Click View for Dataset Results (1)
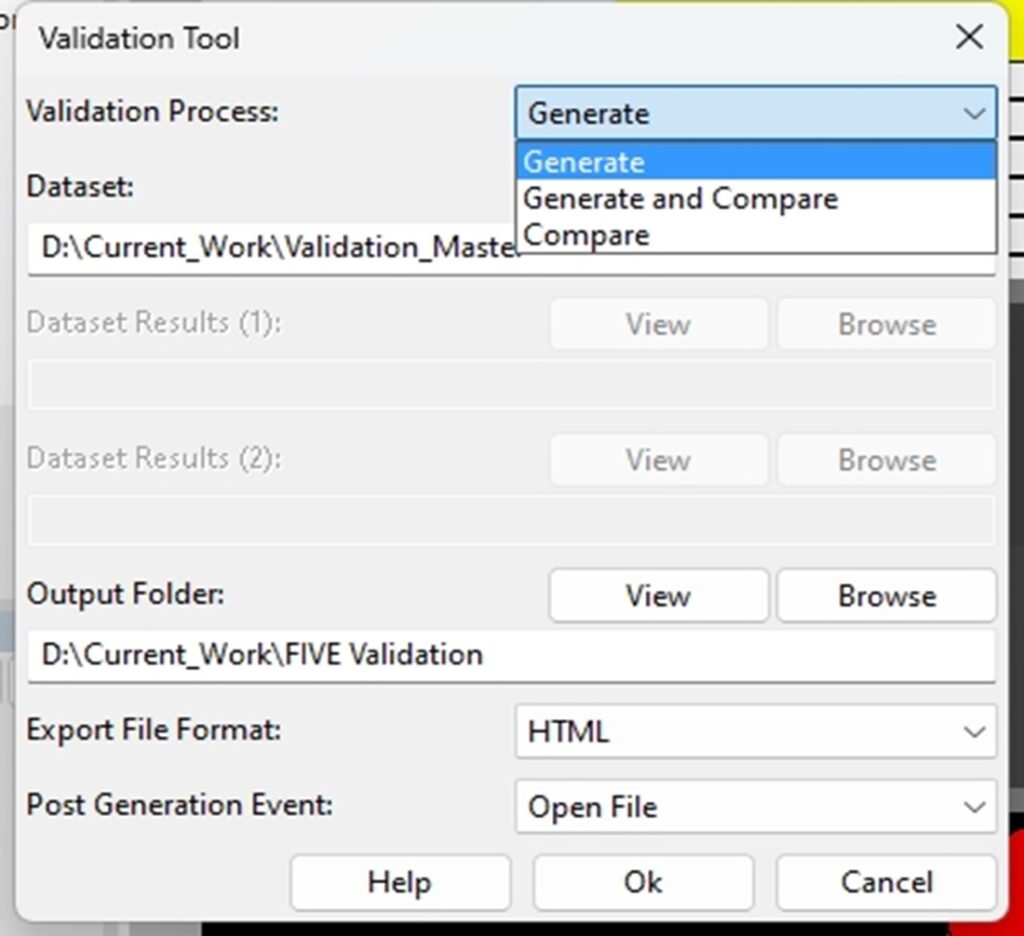This screenshot has height=936, width=1024. [x=659, y=323]
